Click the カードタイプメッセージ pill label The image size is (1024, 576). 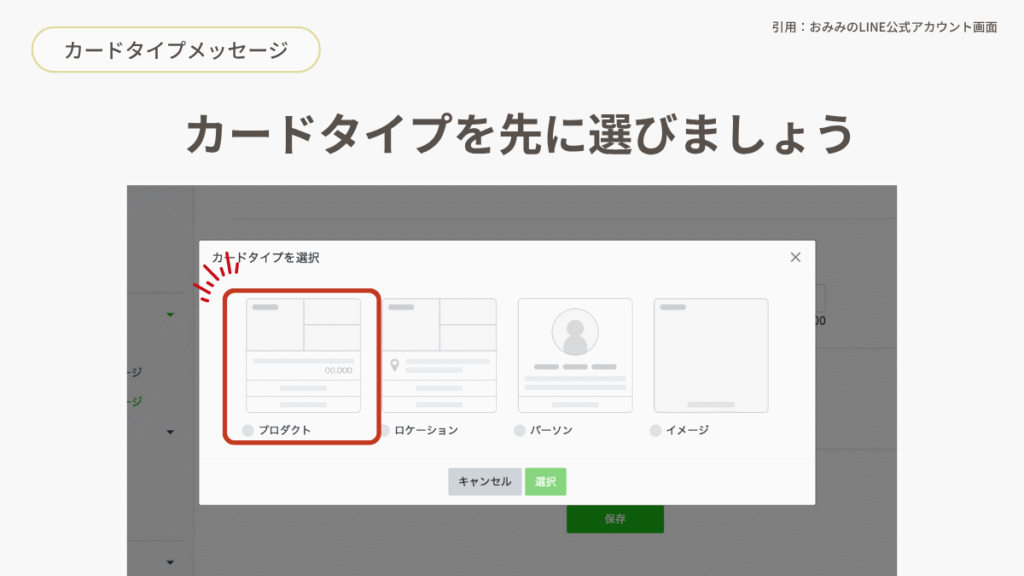tap(176, 50)
